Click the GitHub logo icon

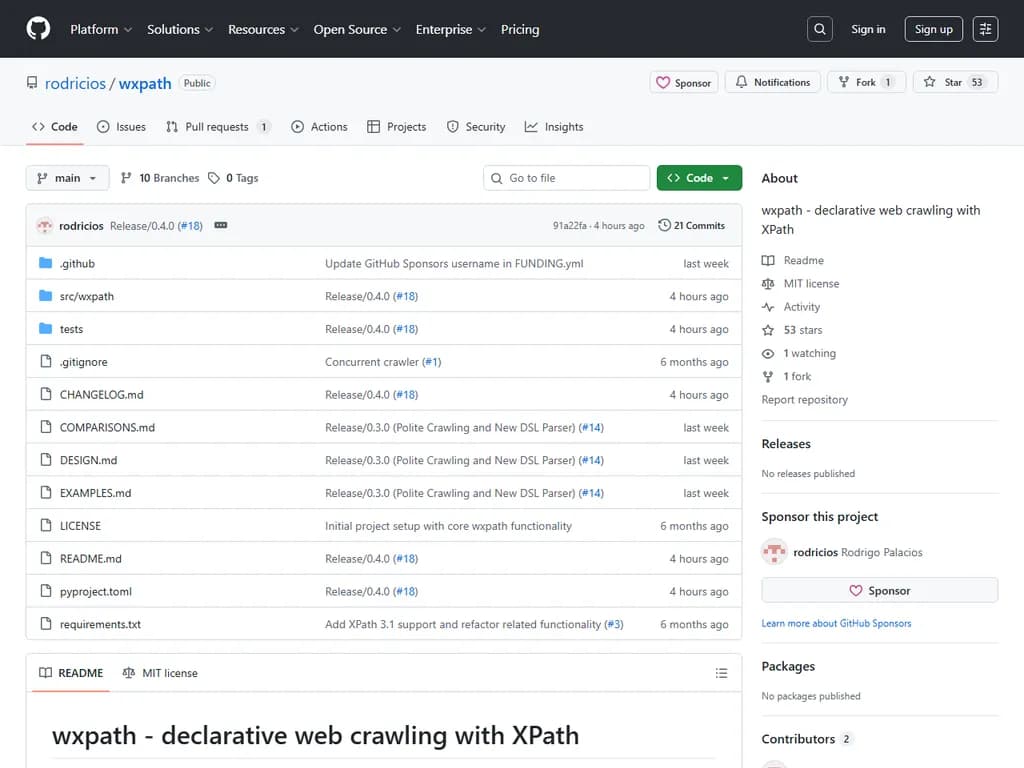[38, 29]
